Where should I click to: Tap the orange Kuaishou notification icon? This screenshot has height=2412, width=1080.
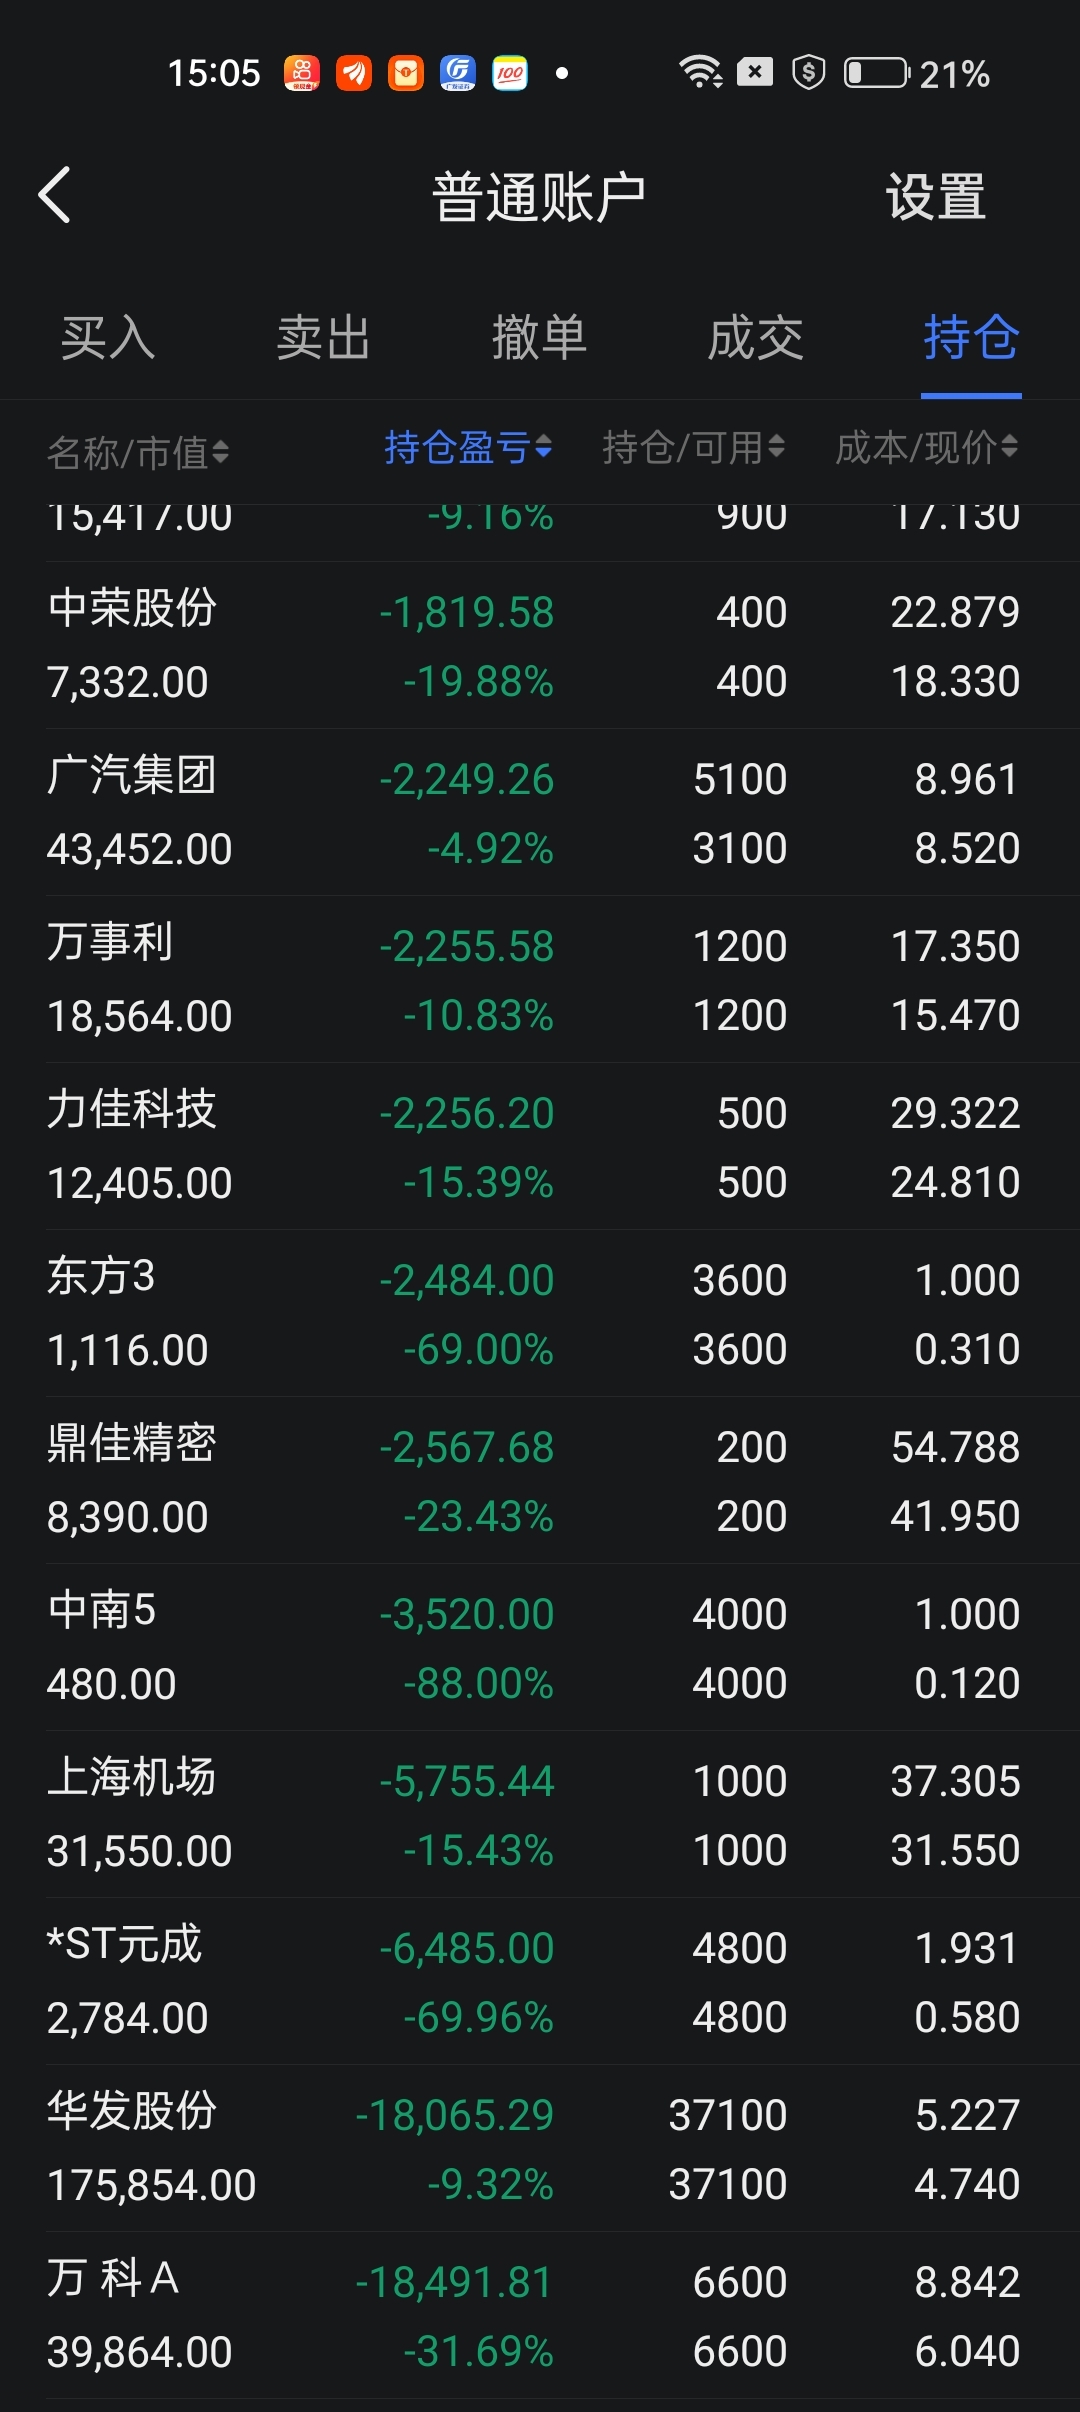pyautogui.click(x=302, y=73)
